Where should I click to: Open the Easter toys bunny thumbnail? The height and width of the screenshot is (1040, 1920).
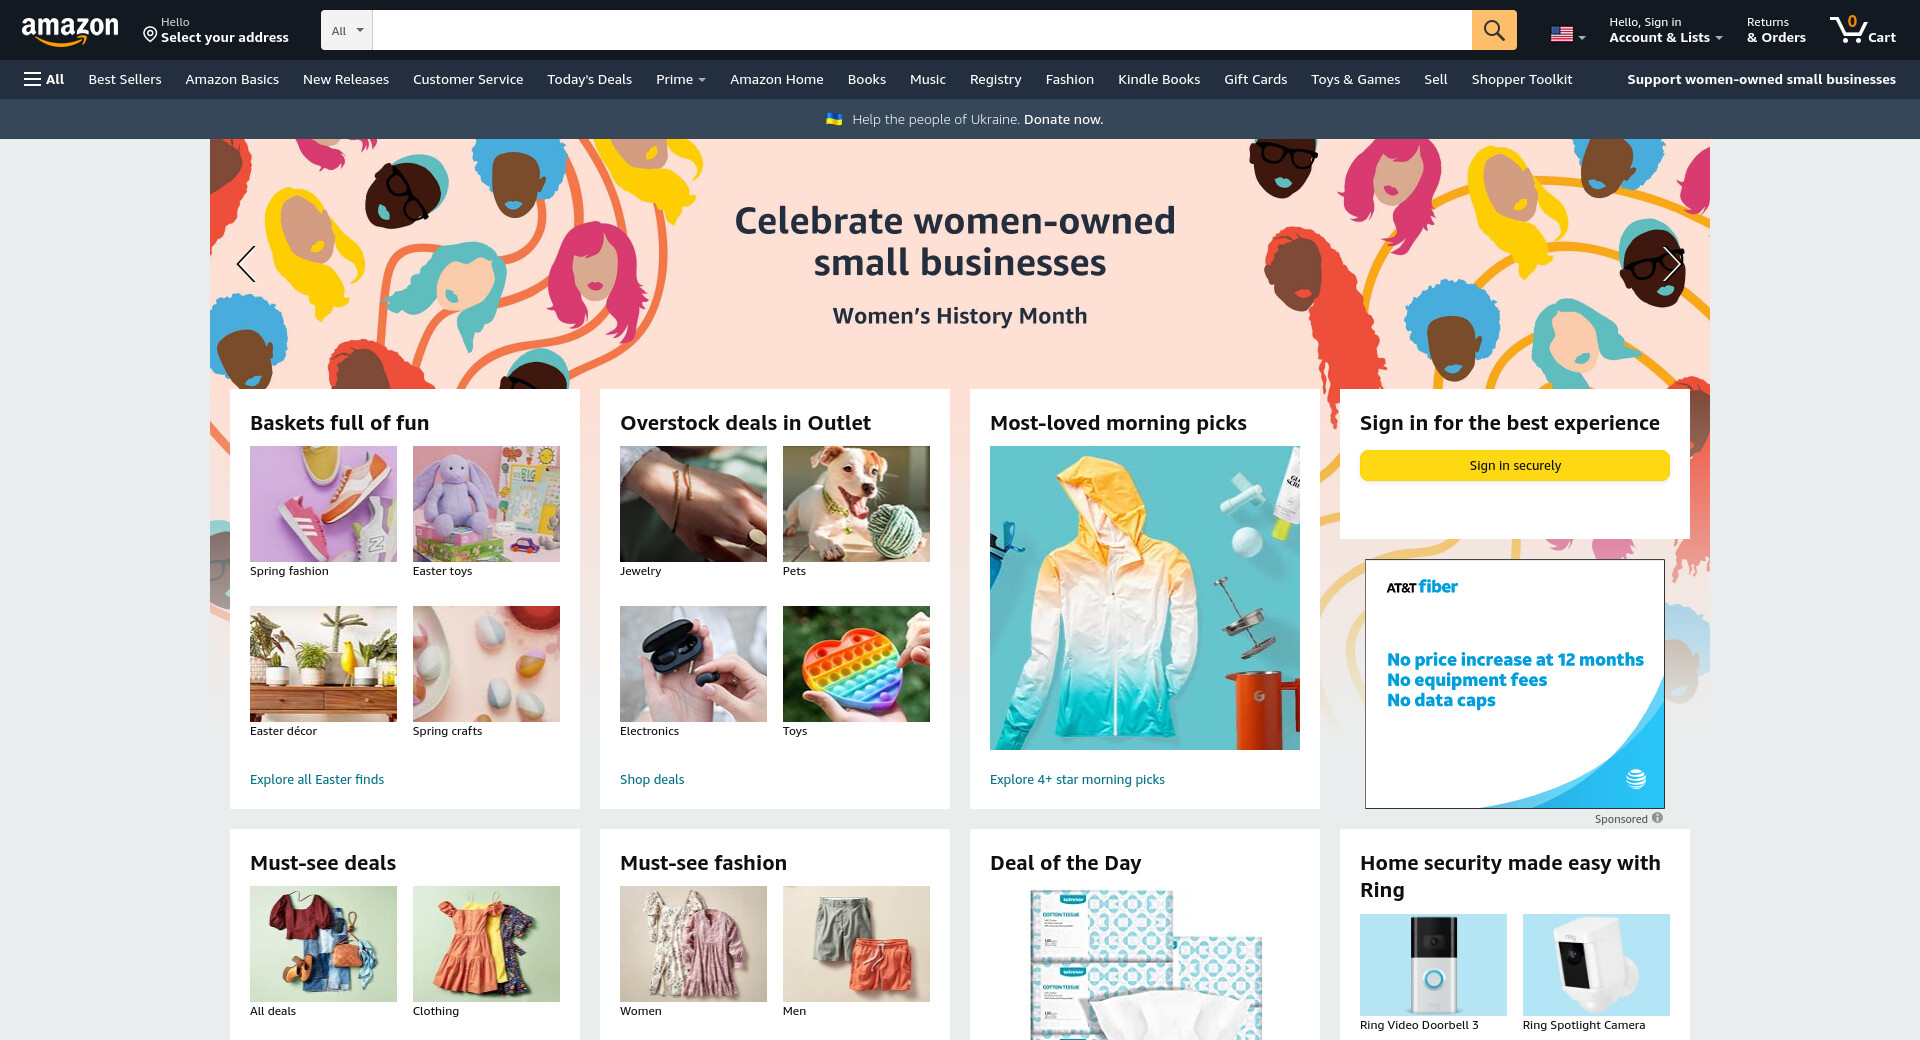(x=486, y=504)
